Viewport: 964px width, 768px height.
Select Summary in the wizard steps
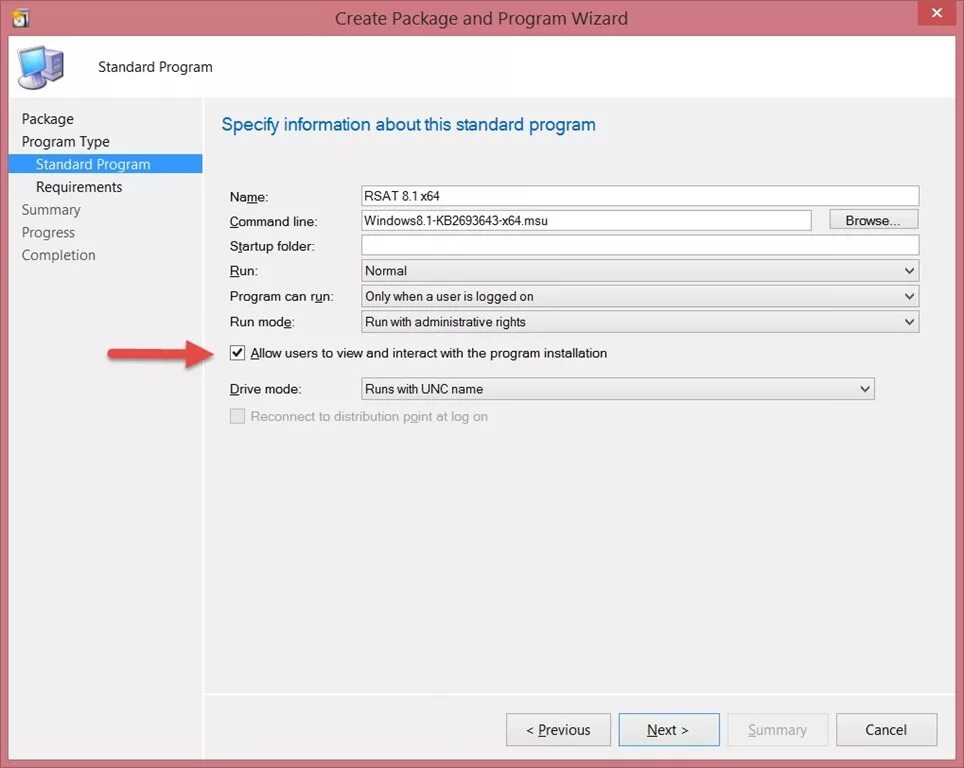(51, 210)
